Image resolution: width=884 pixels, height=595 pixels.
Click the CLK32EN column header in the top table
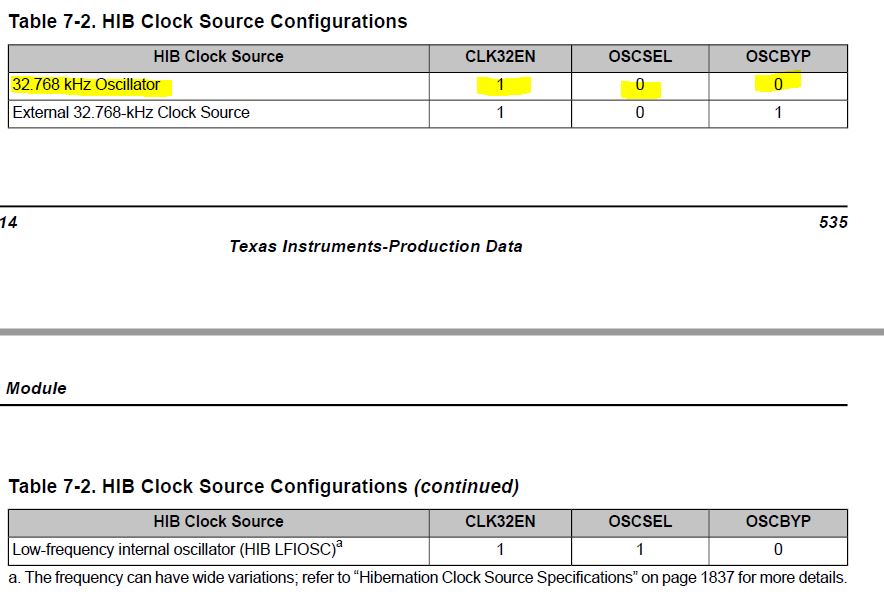(500, 57)
